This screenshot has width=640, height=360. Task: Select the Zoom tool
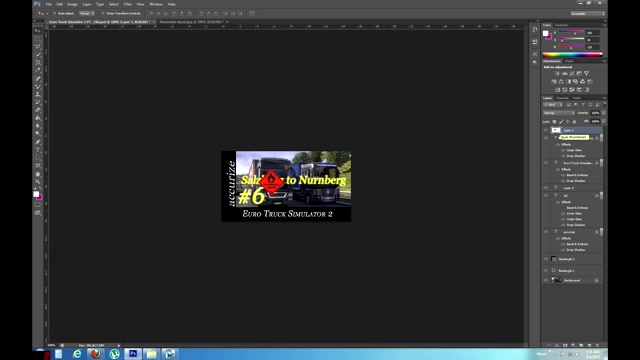coord(38,182)
